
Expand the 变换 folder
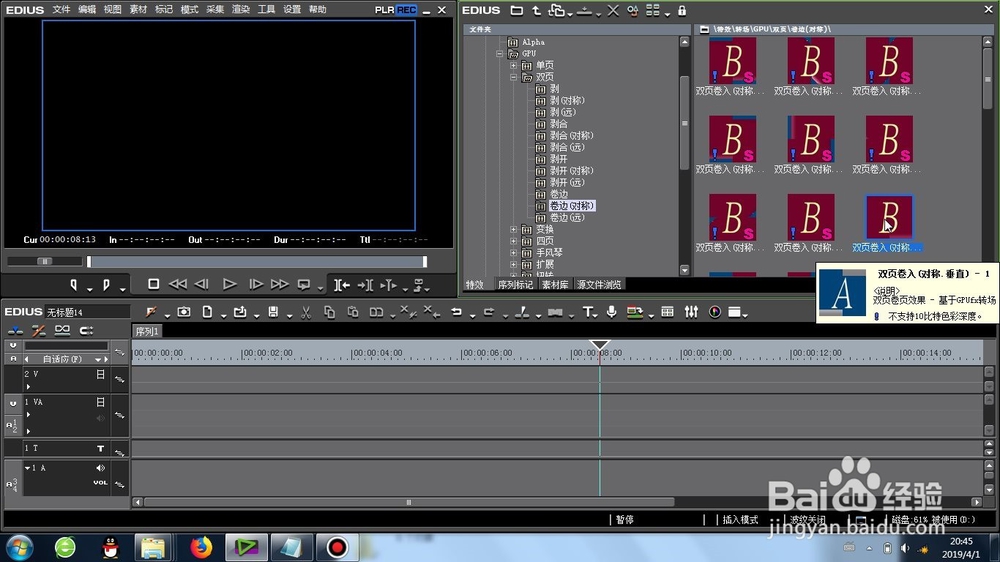click(513, 229)
